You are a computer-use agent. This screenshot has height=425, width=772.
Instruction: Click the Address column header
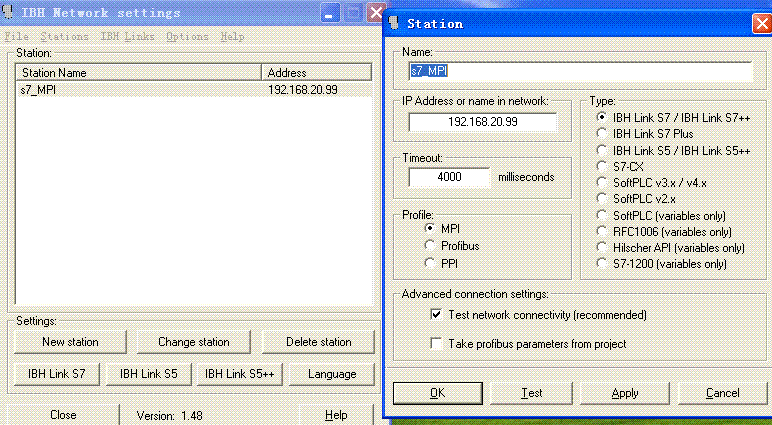click(x=316, y=72)
